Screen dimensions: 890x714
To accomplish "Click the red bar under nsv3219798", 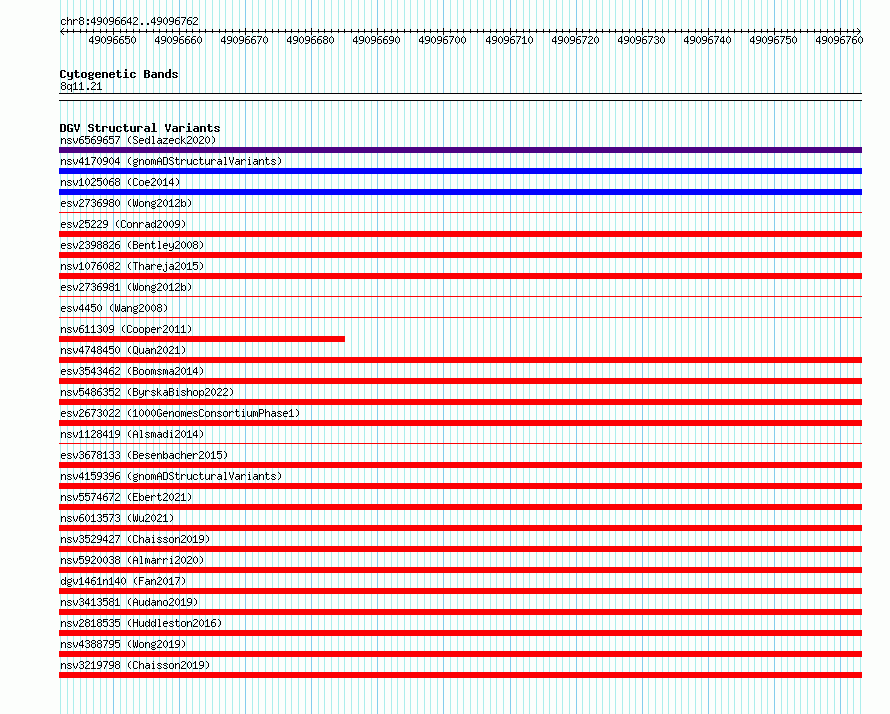I will click(x=460, y=675).
